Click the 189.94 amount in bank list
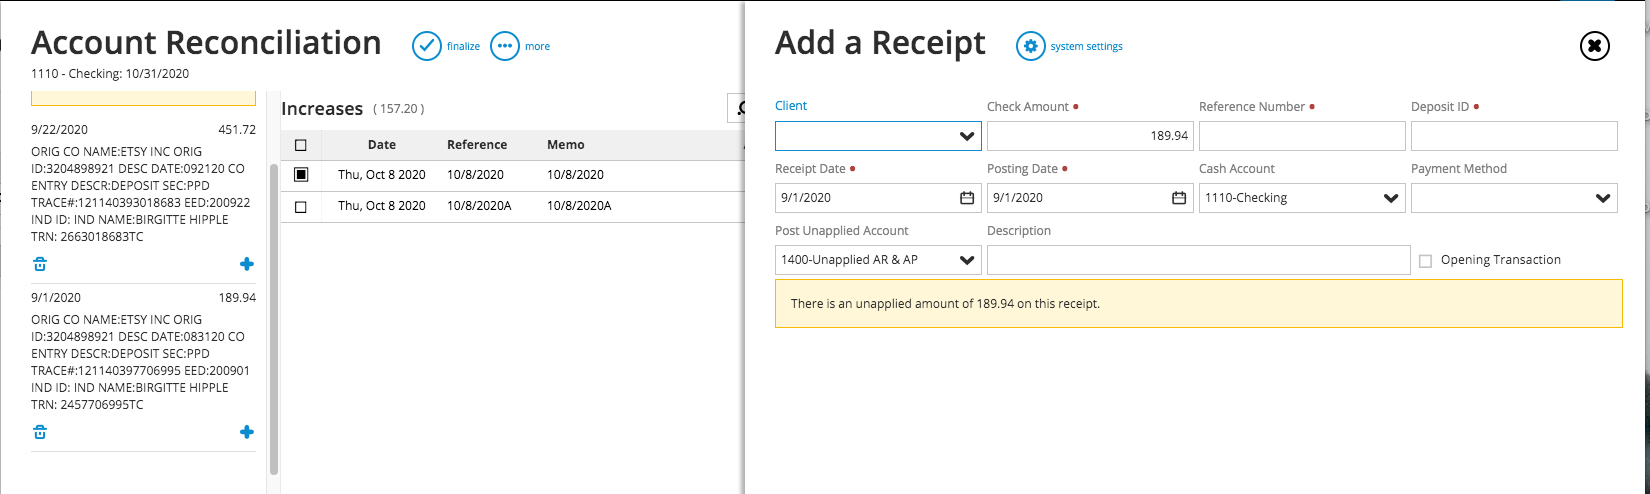 (237, 298)
